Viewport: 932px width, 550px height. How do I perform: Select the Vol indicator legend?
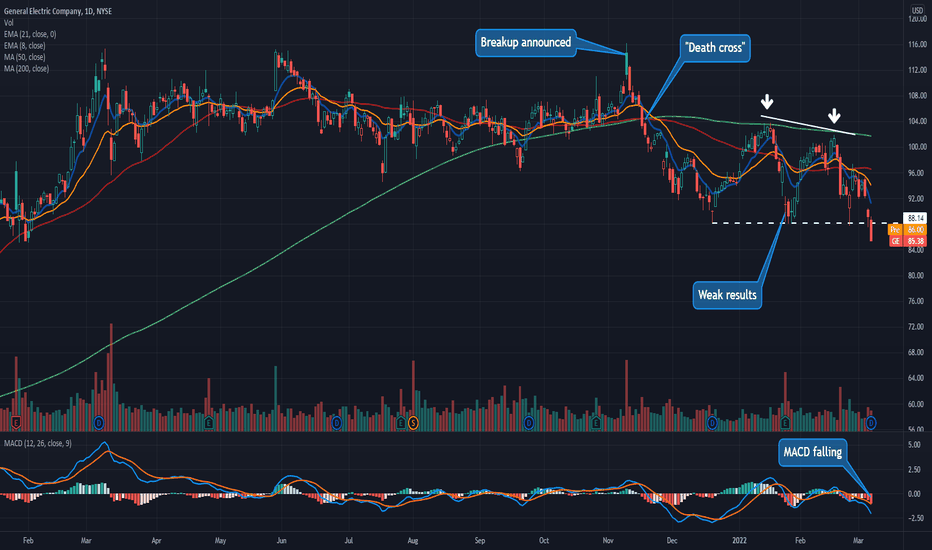pos(8,23)
